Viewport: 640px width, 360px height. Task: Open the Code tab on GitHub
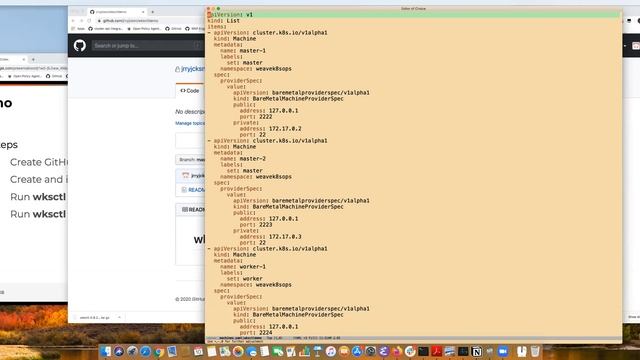tap(190, 91)
